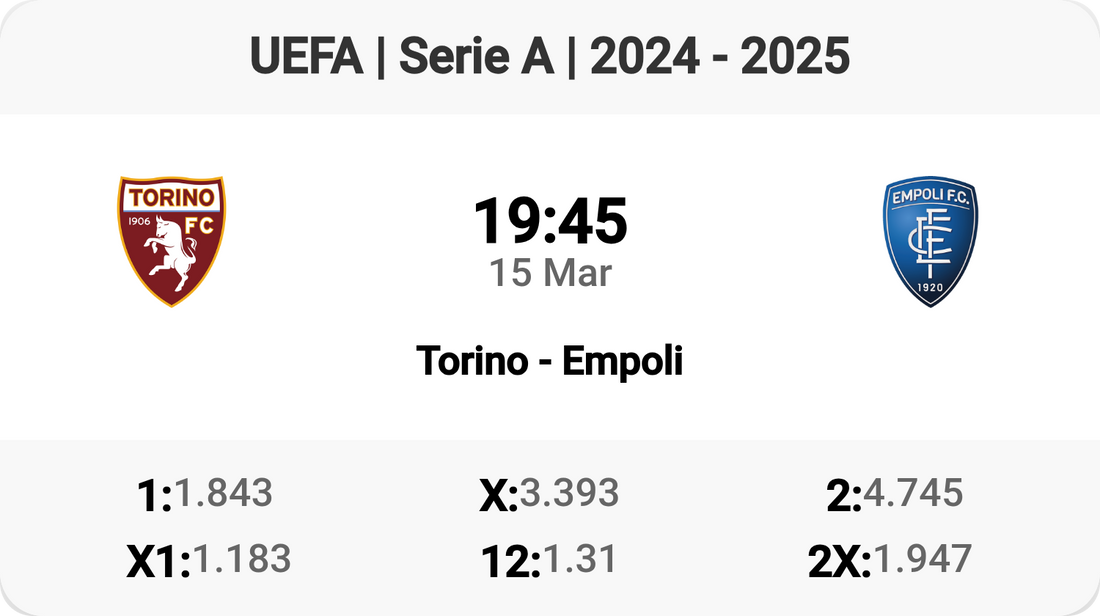
Task: Click the bold "2:" outcome label
Action: pyautogui.click(x=844, y=495)
